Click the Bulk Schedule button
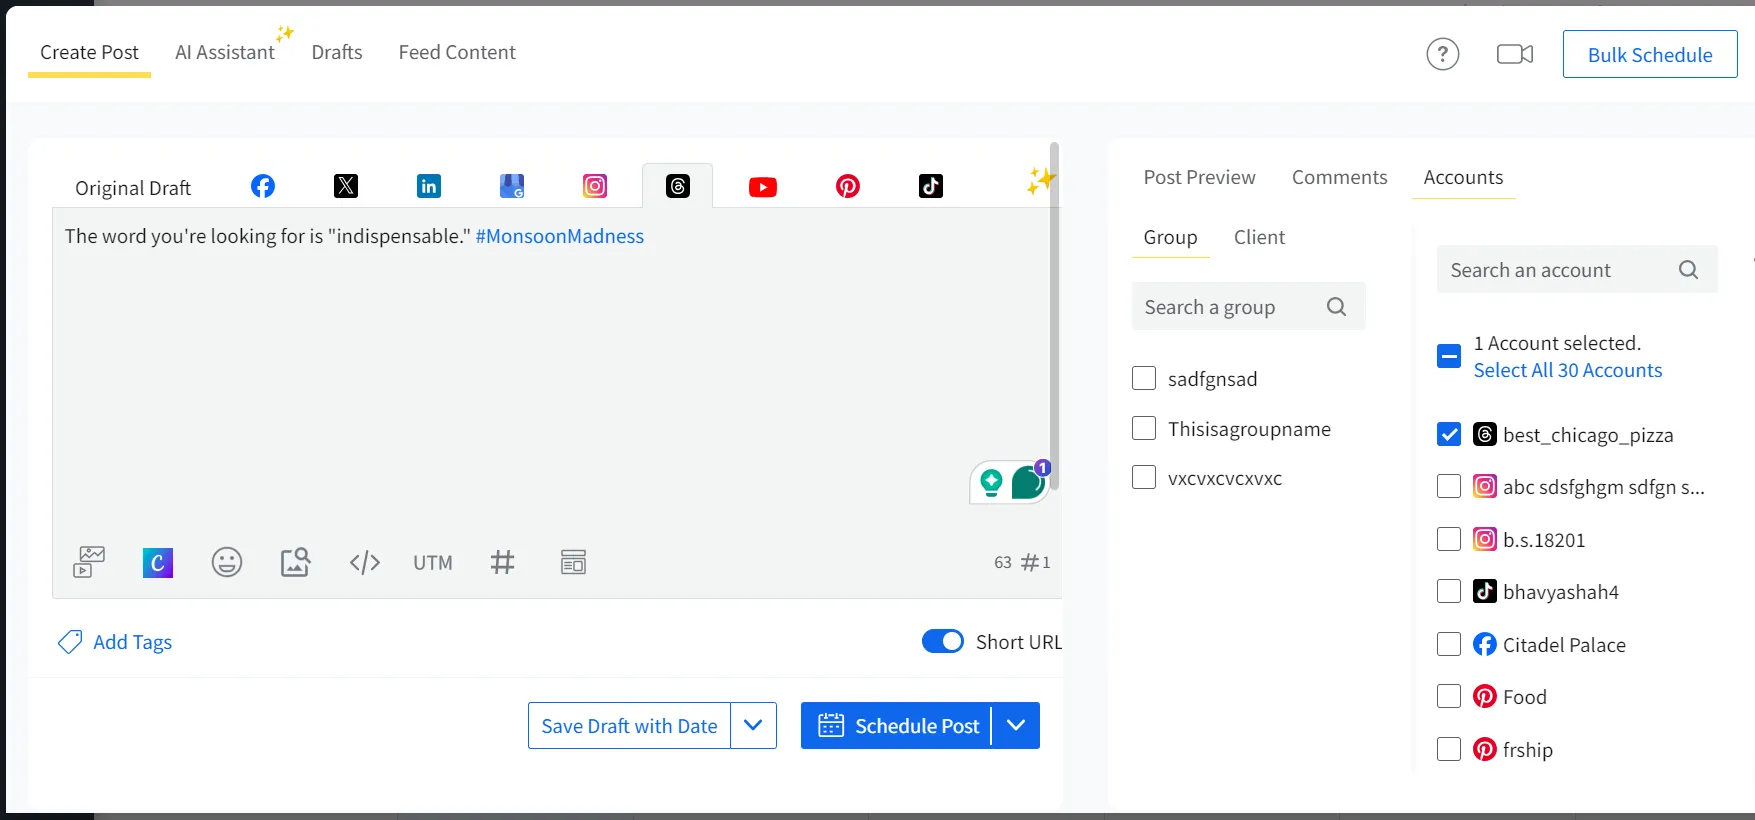 tap(1650, 55)
